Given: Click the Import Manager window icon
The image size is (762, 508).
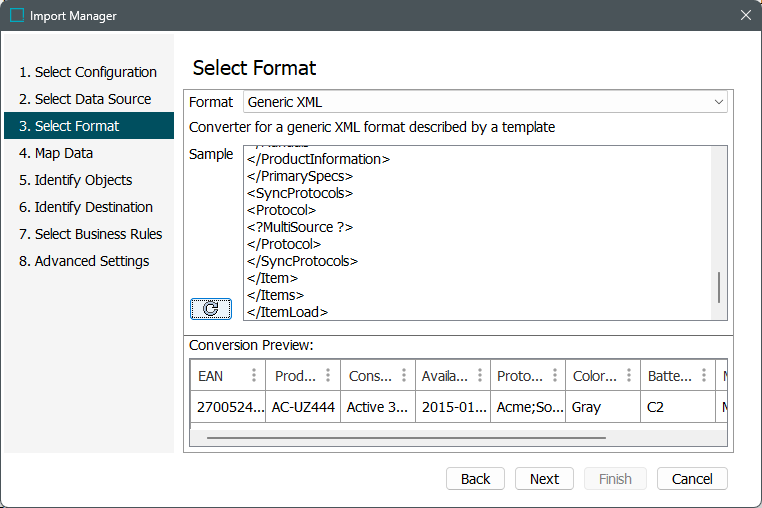Looking at the screenshot, I should click(x=17, y=16).
